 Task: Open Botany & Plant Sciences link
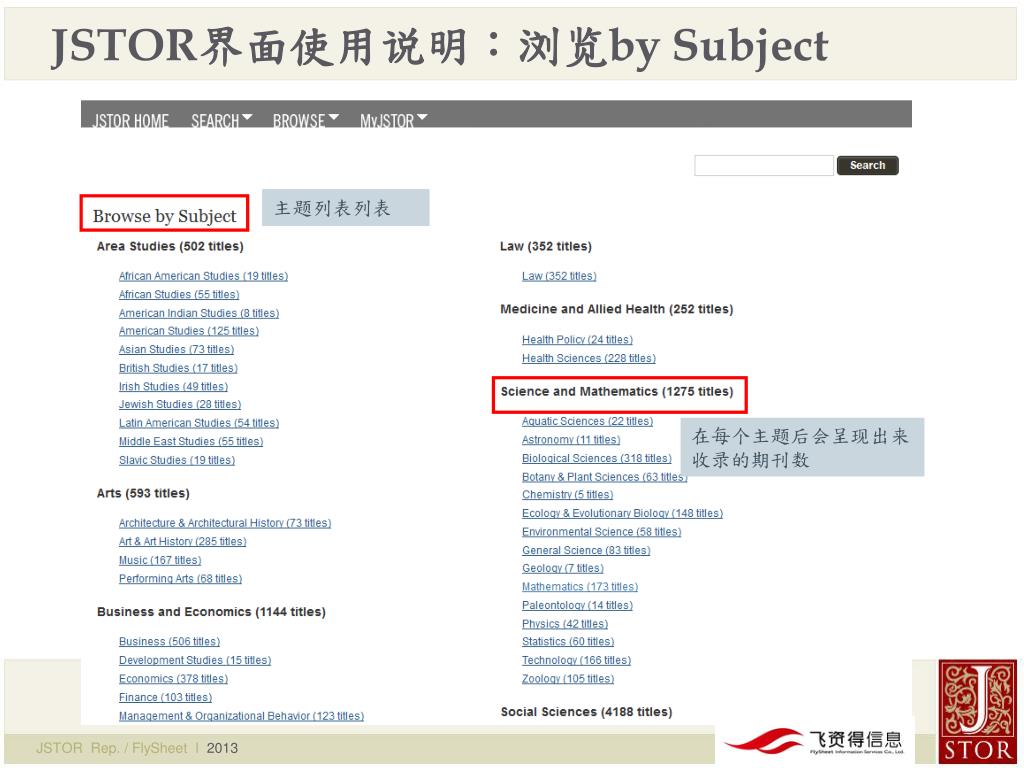click(x=604, y=477)
